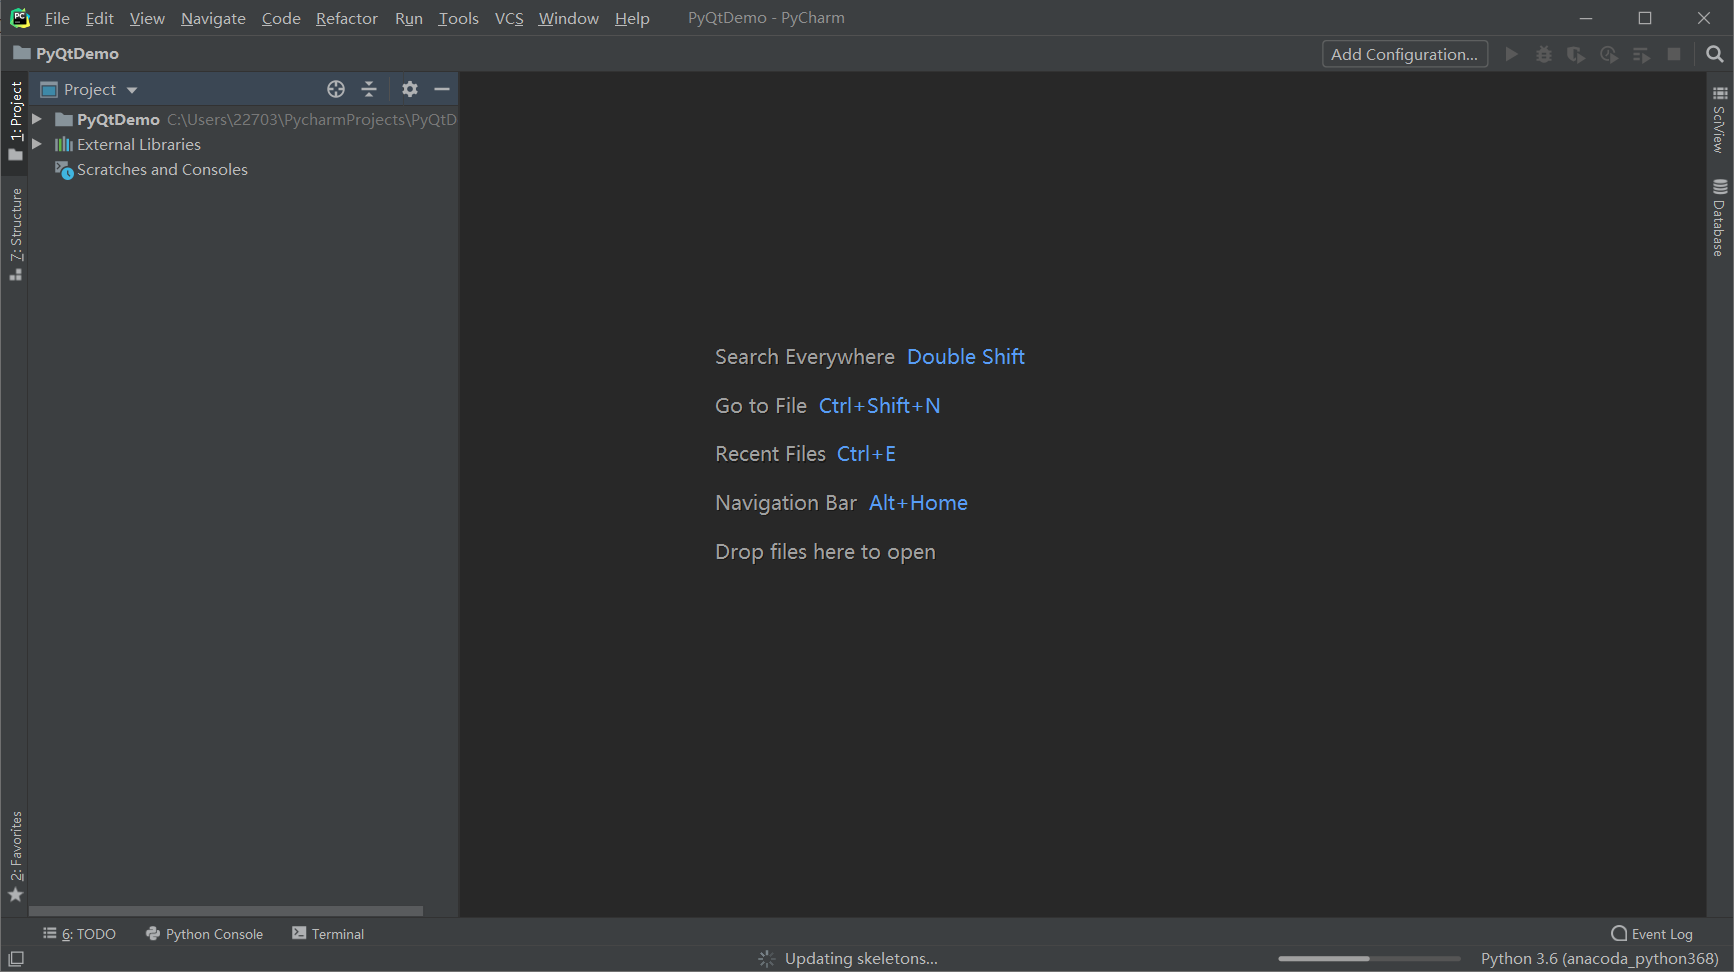The width and height of the screenshot is (1734, 972).
Task: Click the Favorites star icon
Action: [15, 895]
